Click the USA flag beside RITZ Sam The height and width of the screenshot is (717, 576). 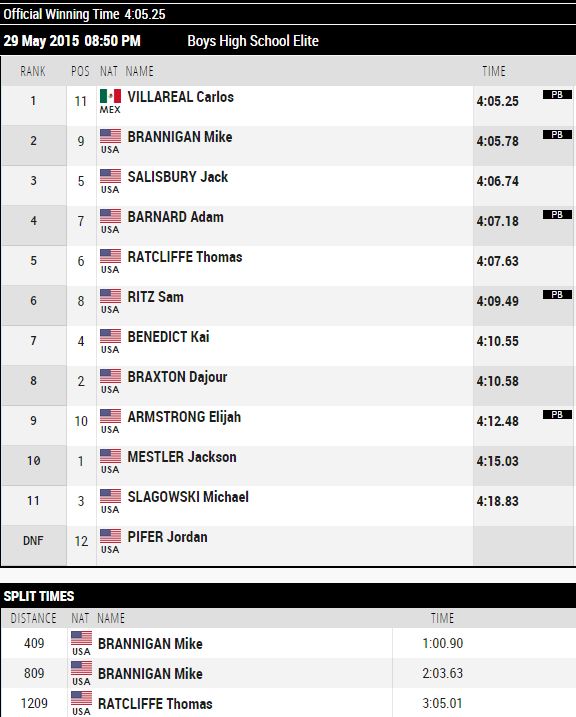pyautogui.click(x=110, y=296)
